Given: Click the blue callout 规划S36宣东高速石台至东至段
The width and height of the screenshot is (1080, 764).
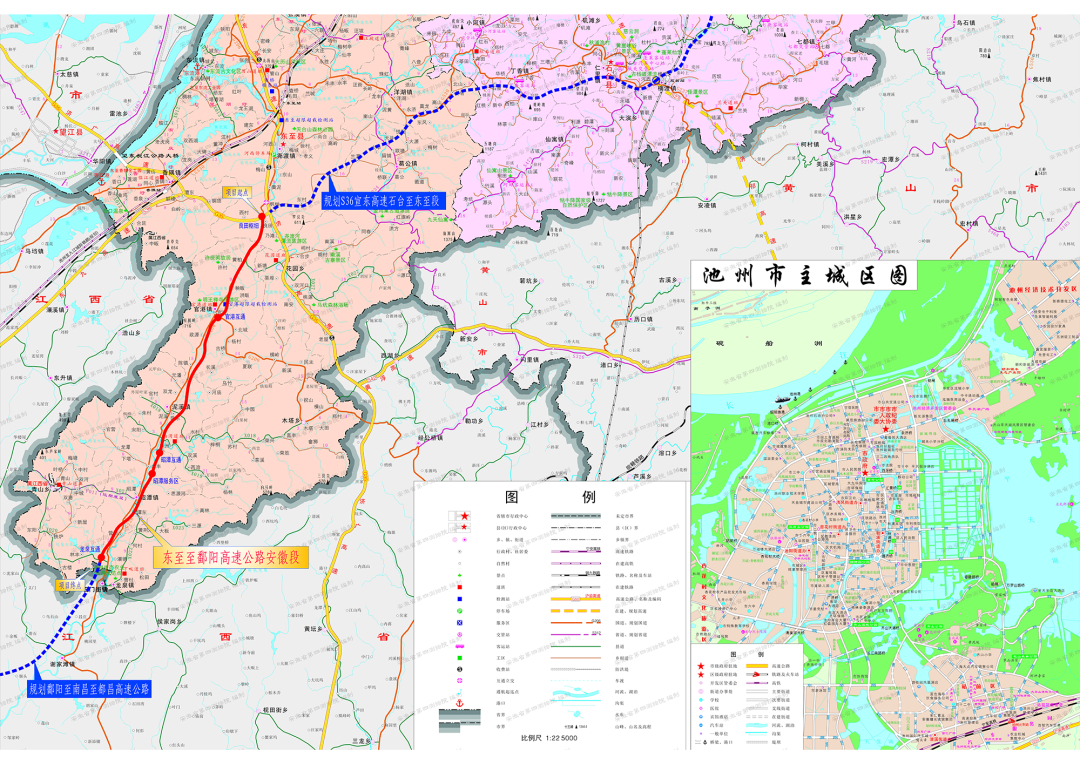Looking at the screenshot, I should tap(384, 201).
